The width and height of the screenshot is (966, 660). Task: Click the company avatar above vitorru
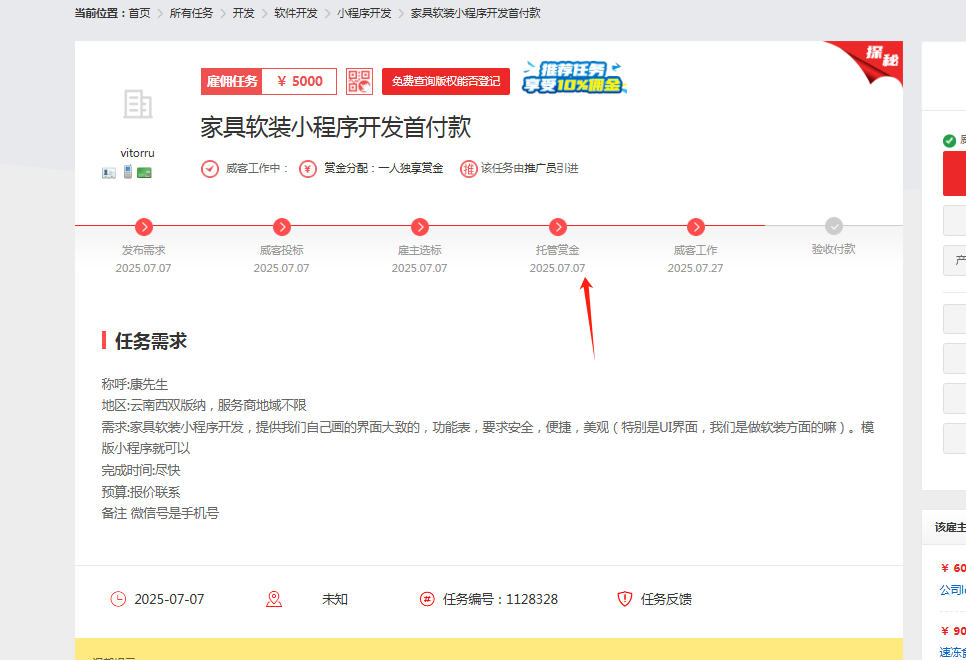(x=138, y=105)
